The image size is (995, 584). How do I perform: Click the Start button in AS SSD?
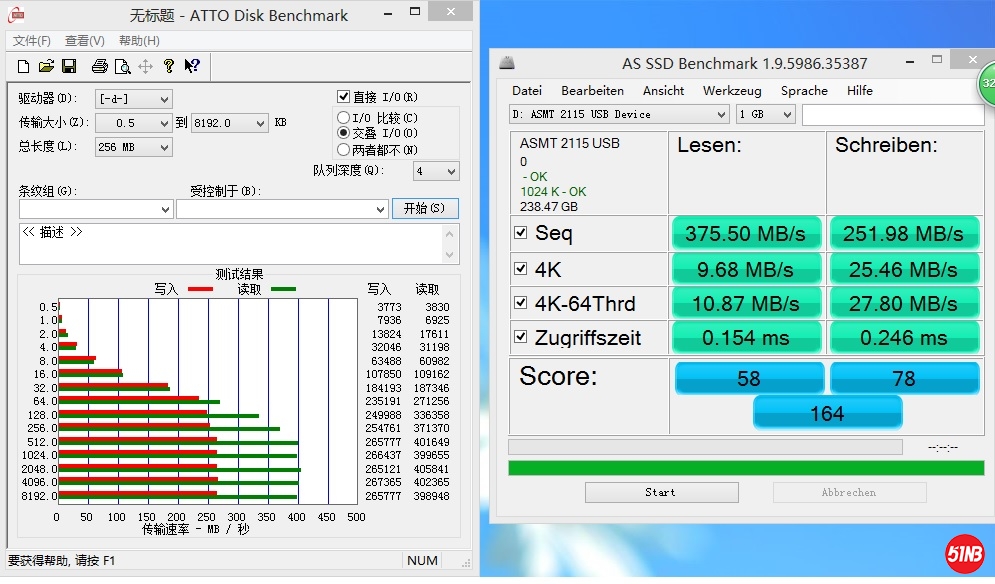click(x=661, y=492)
